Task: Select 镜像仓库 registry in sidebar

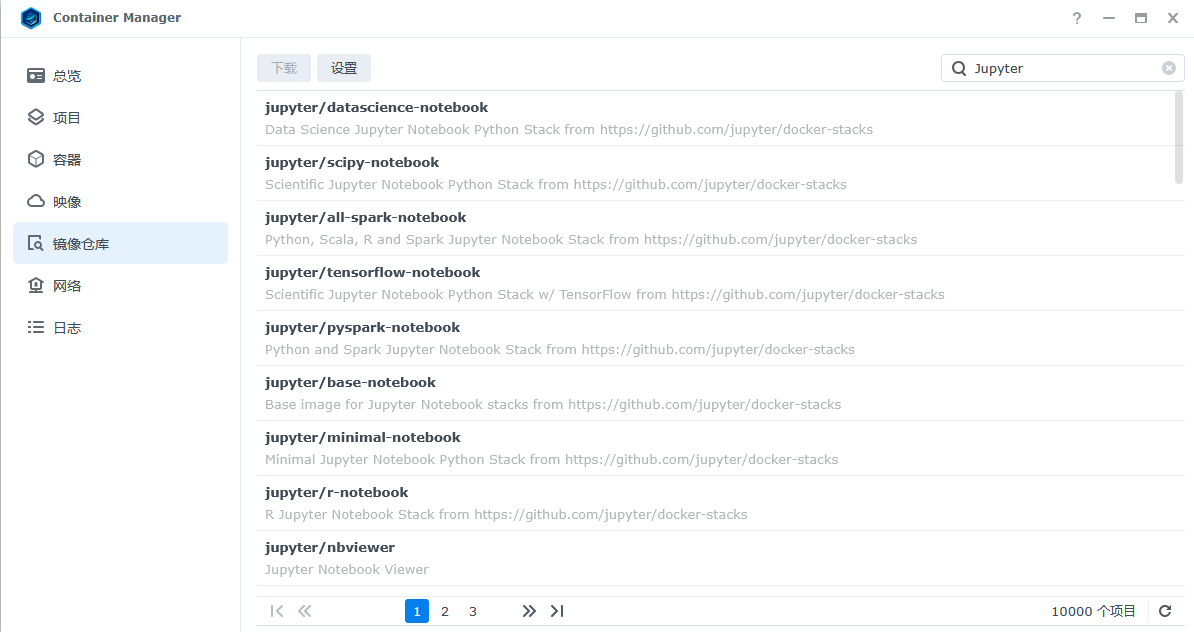Action: tap(120, 244)
